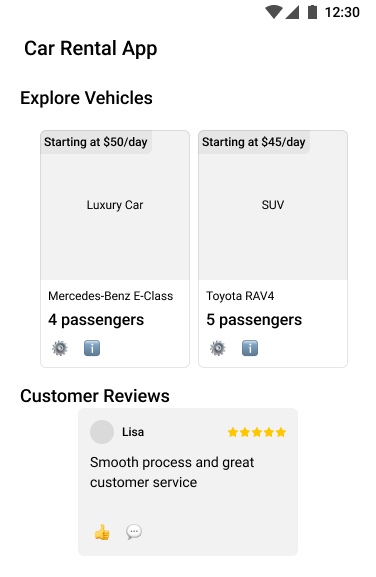Tap the 'Starting at $50/day' price badge

pos(96,142)
